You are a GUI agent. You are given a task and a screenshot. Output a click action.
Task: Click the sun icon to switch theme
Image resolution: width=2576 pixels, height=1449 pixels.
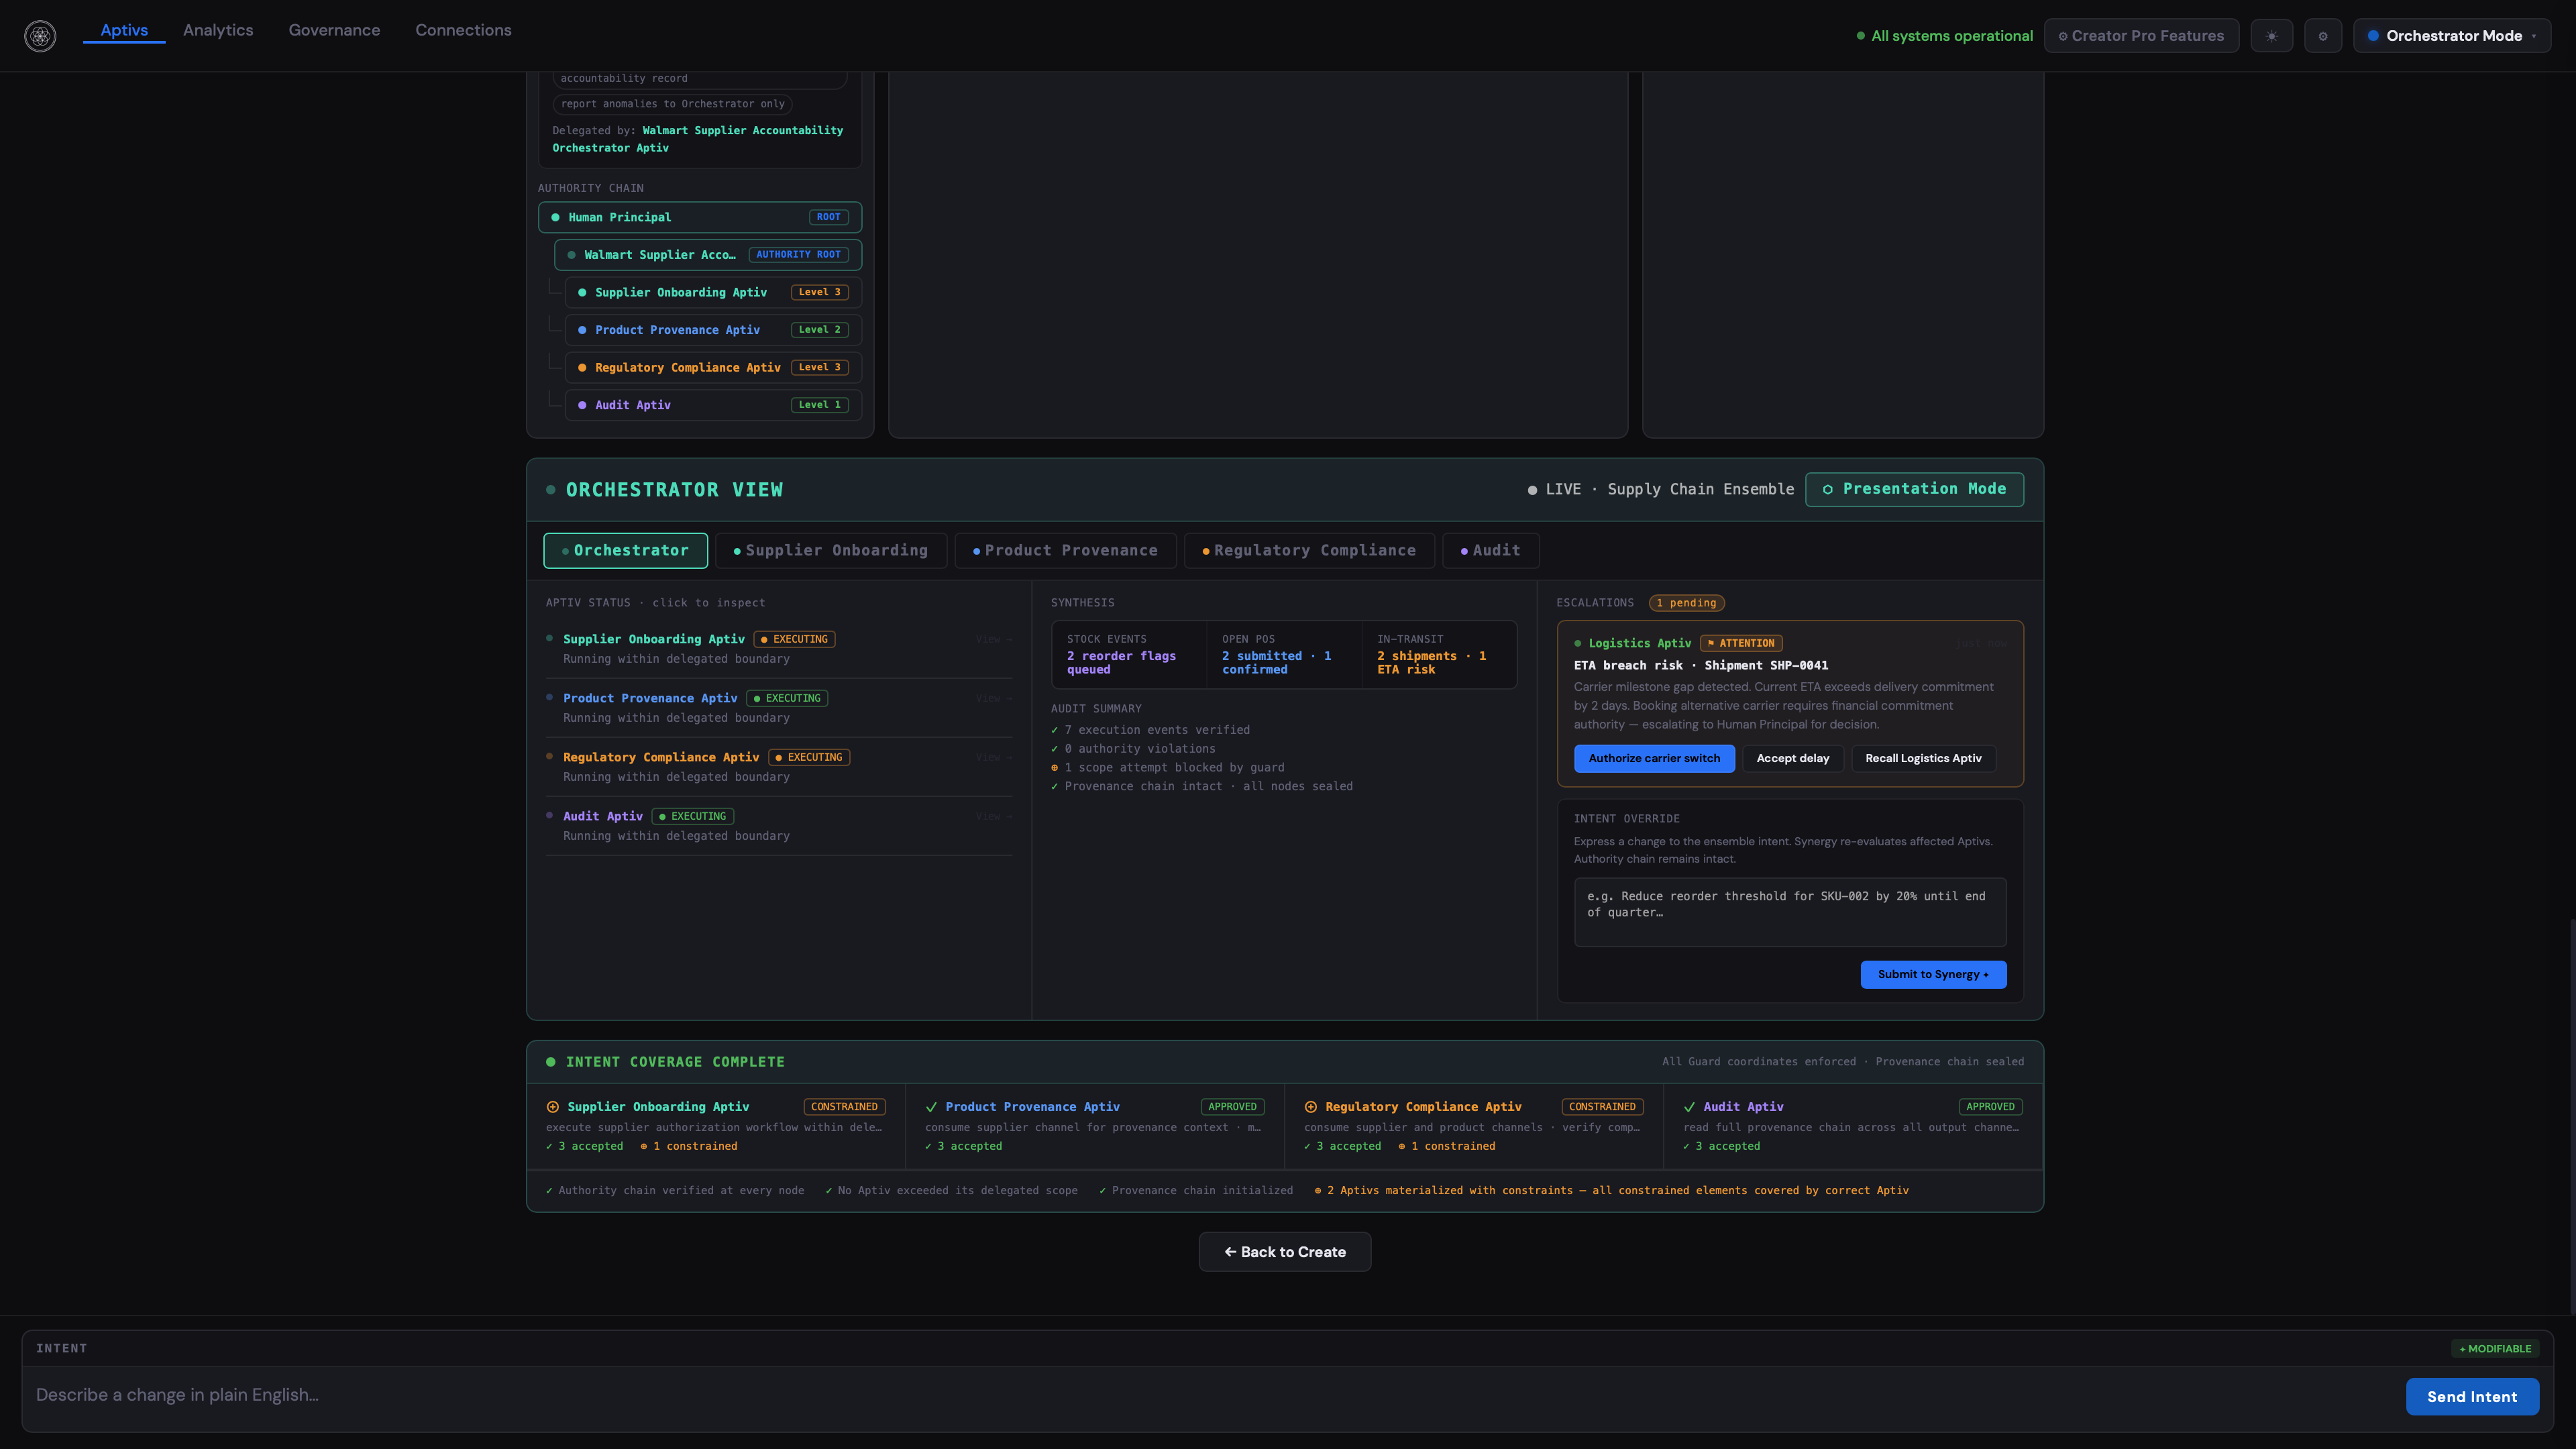point(2272,35)
